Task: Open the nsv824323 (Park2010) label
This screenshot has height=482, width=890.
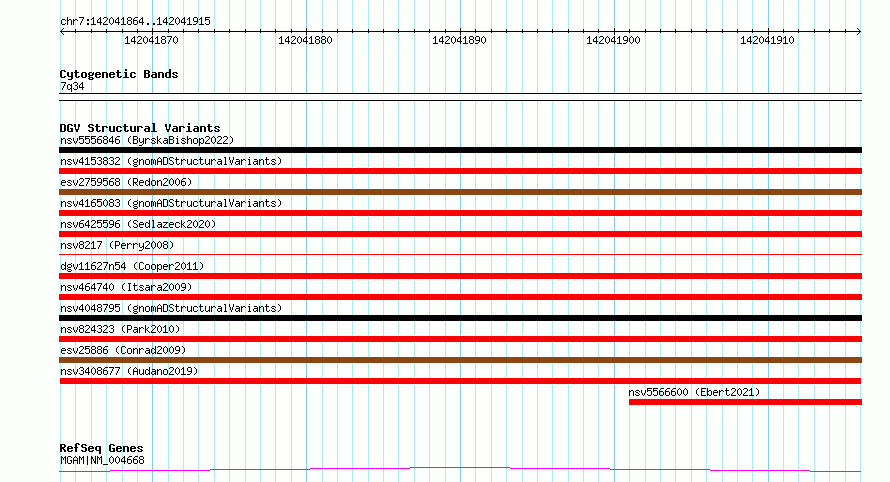Action: click(x=120, y=329)
